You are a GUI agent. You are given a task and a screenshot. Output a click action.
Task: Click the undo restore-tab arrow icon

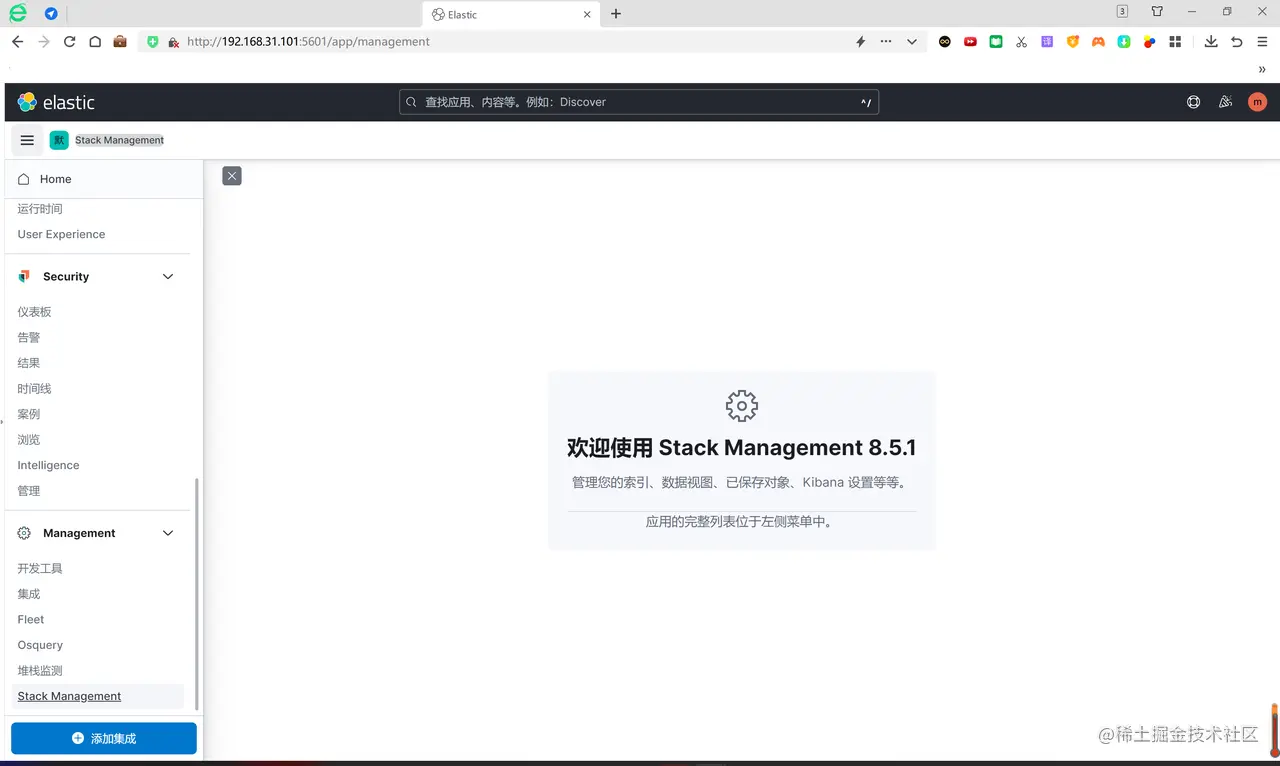click(x=1237, y=42)
